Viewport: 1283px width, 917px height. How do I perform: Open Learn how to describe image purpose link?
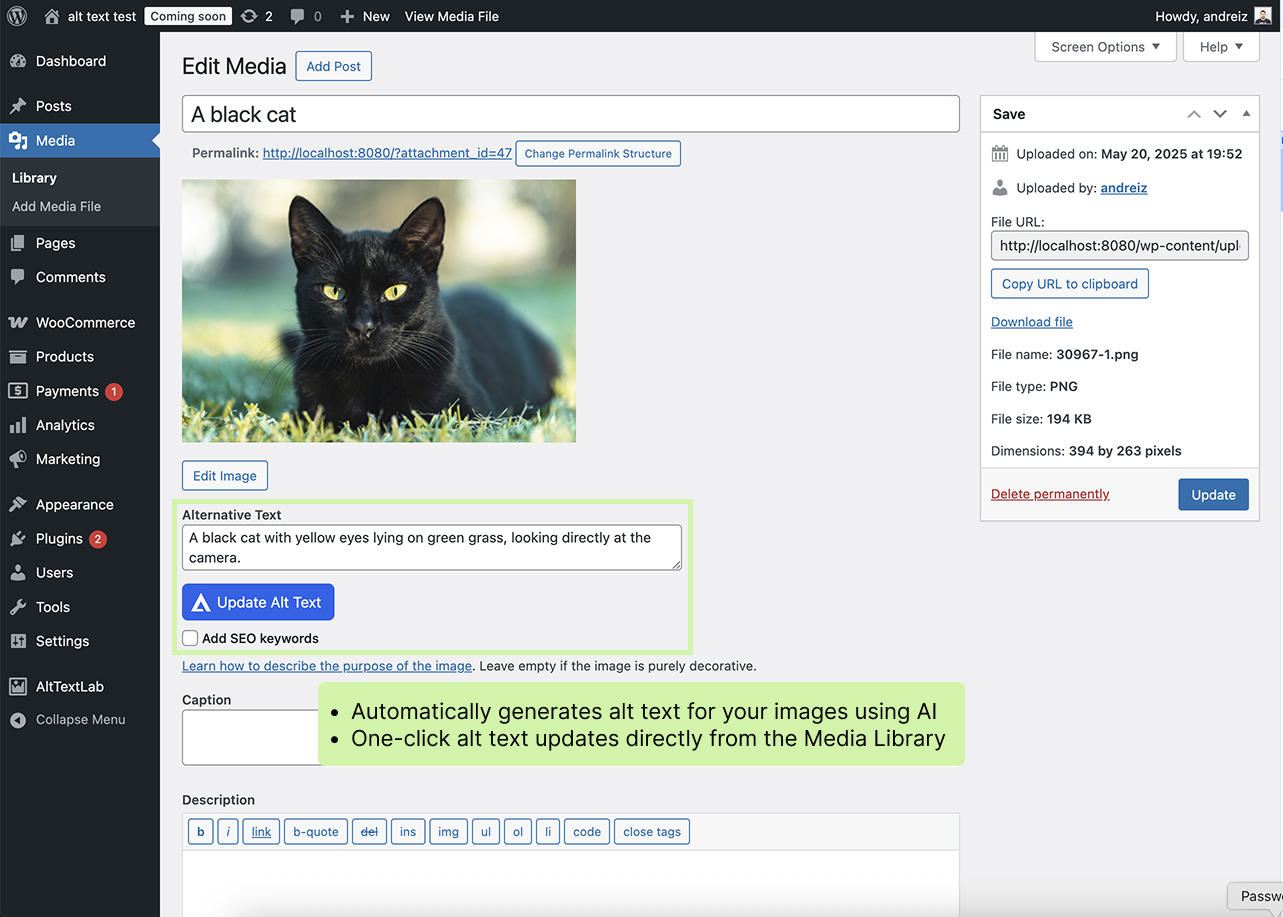click(x=327, y=666)
